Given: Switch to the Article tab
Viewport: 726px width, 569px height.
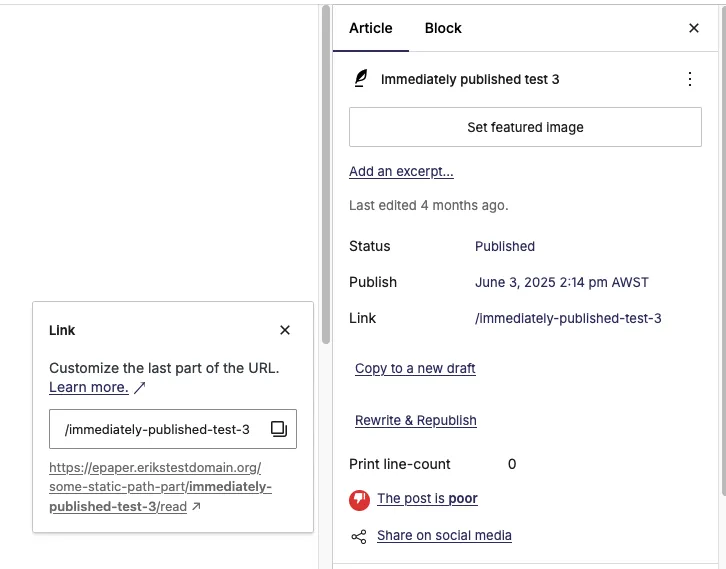Looking at the screenshot, I should coord(370,28).
